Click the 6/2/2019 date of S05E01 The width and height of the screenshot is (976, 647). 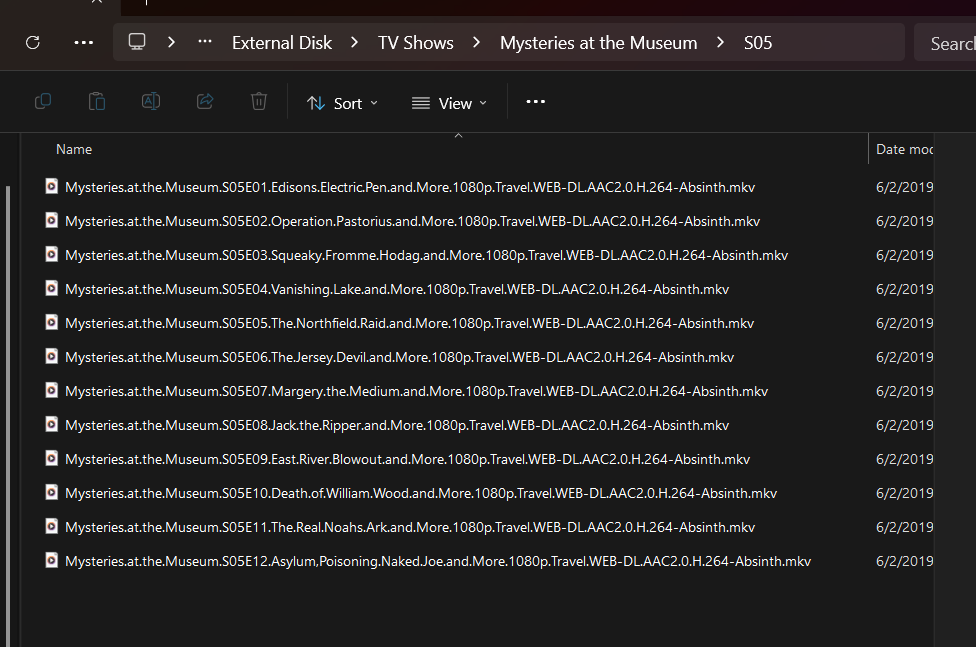[x=904, y=187]
